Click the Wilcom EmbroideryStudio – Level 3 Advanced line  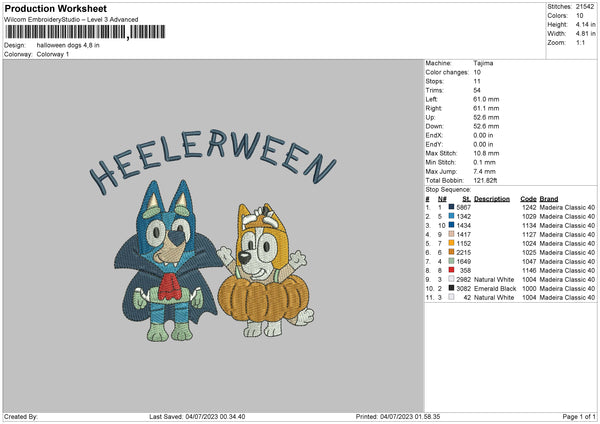(71, 19)
